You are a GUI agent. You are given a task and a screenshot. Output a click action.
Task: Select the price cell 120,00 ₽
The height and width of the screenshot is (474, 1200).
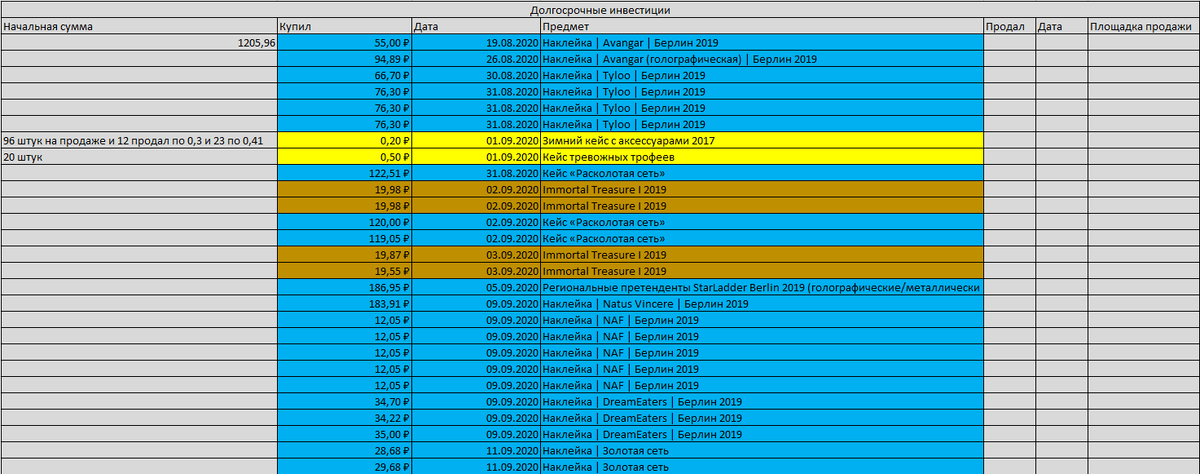(344, 221)
